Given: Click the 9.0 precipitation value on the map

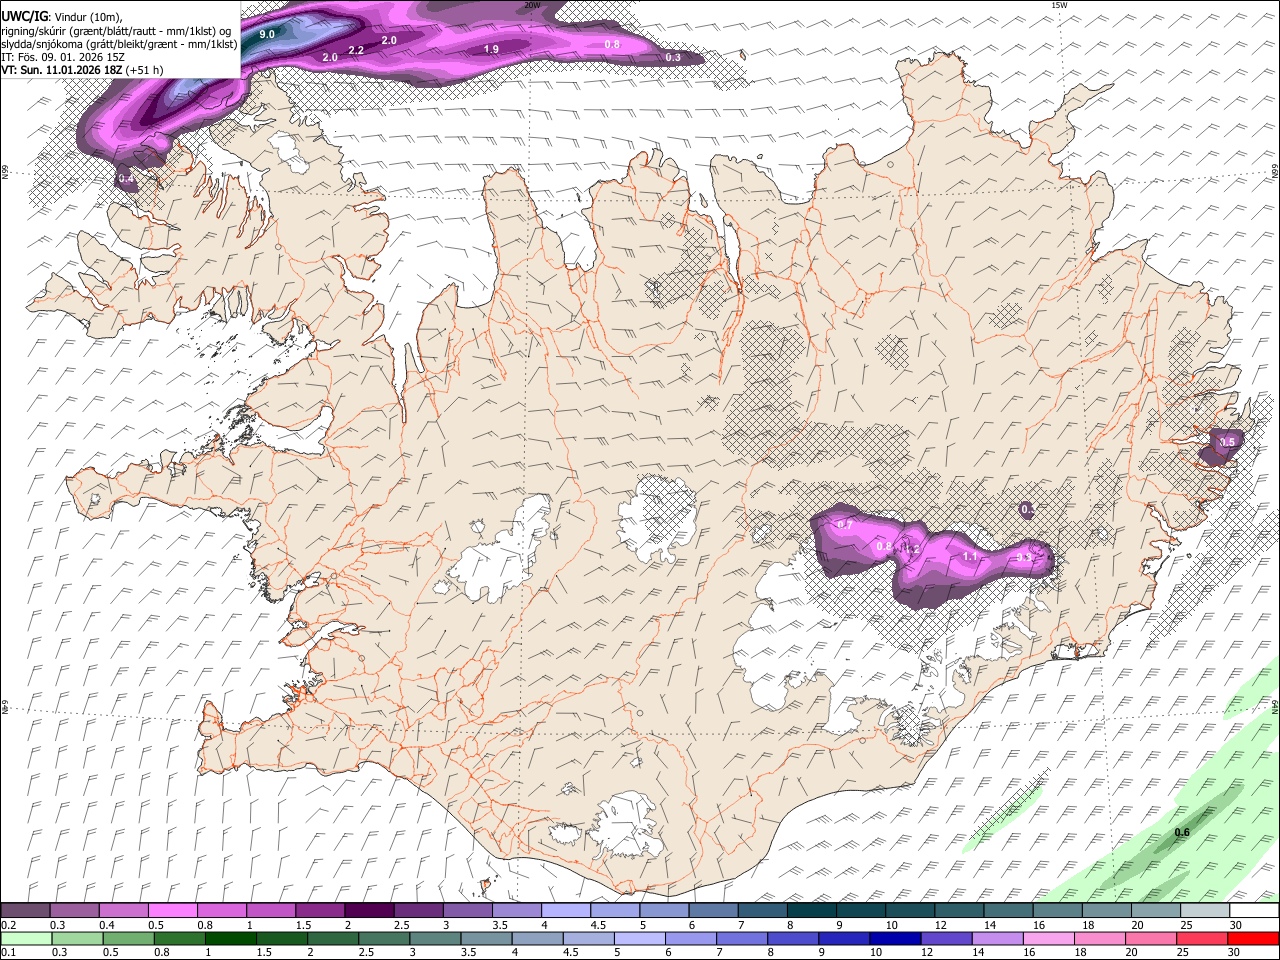Looking at the screenshot, I should click(x=267, y=34).
